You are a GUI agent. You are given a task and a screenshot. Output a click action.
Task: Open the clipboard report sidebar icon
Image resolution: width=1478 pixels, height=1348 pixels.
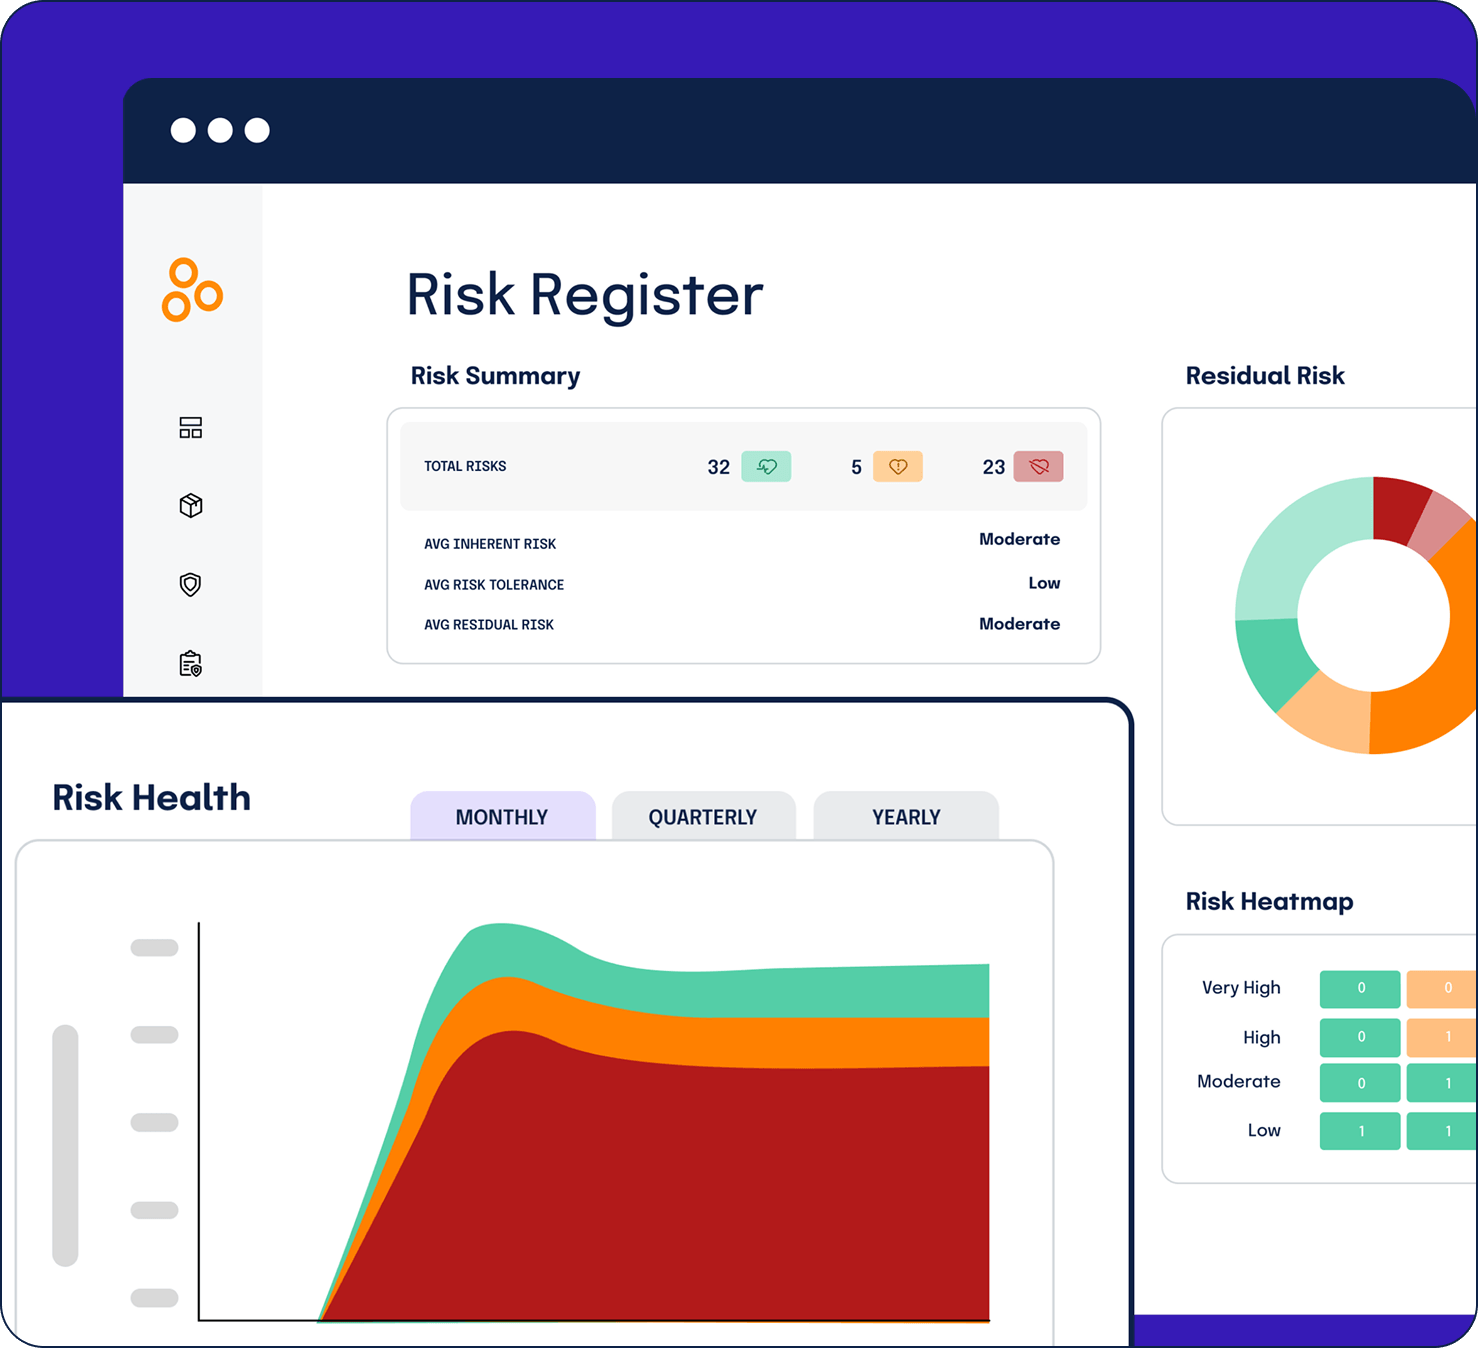190,664
